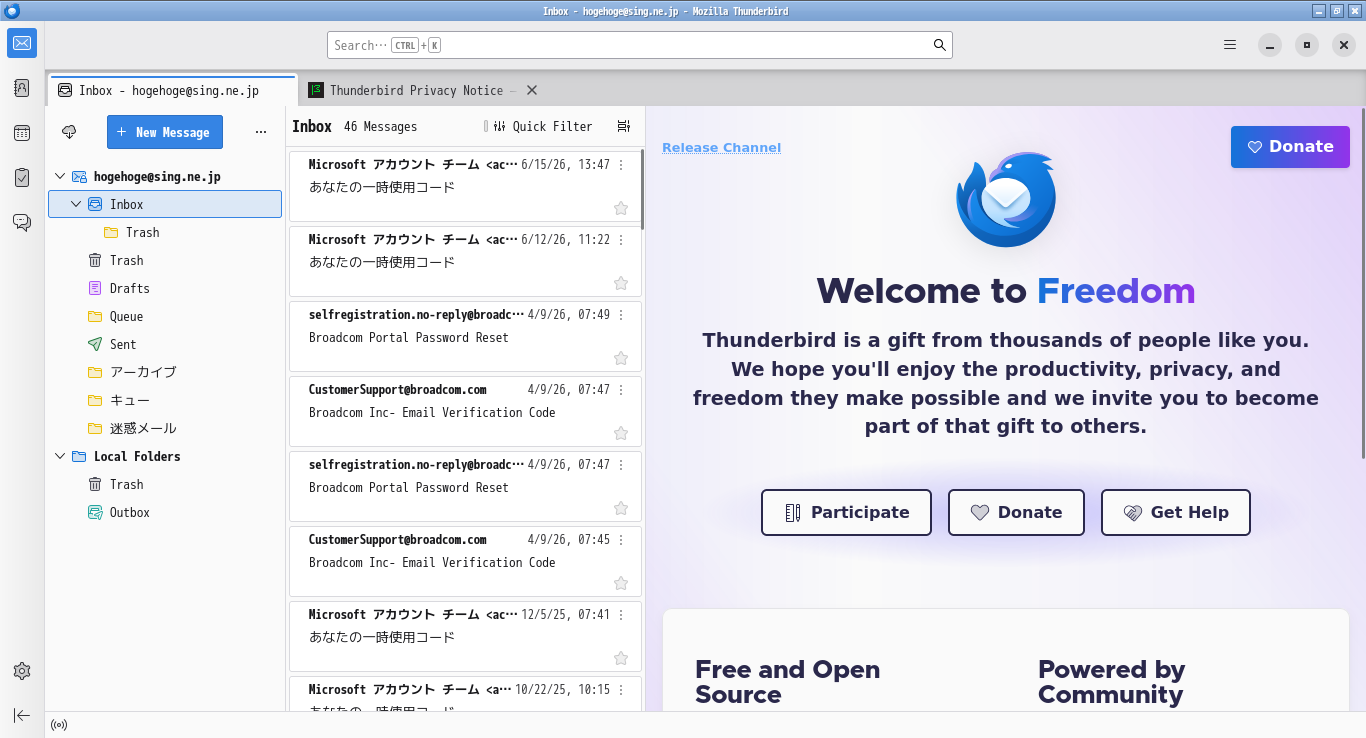The image size is (1366, 738).
Task: Click the message list scrollbar
Action: point(642,190)
